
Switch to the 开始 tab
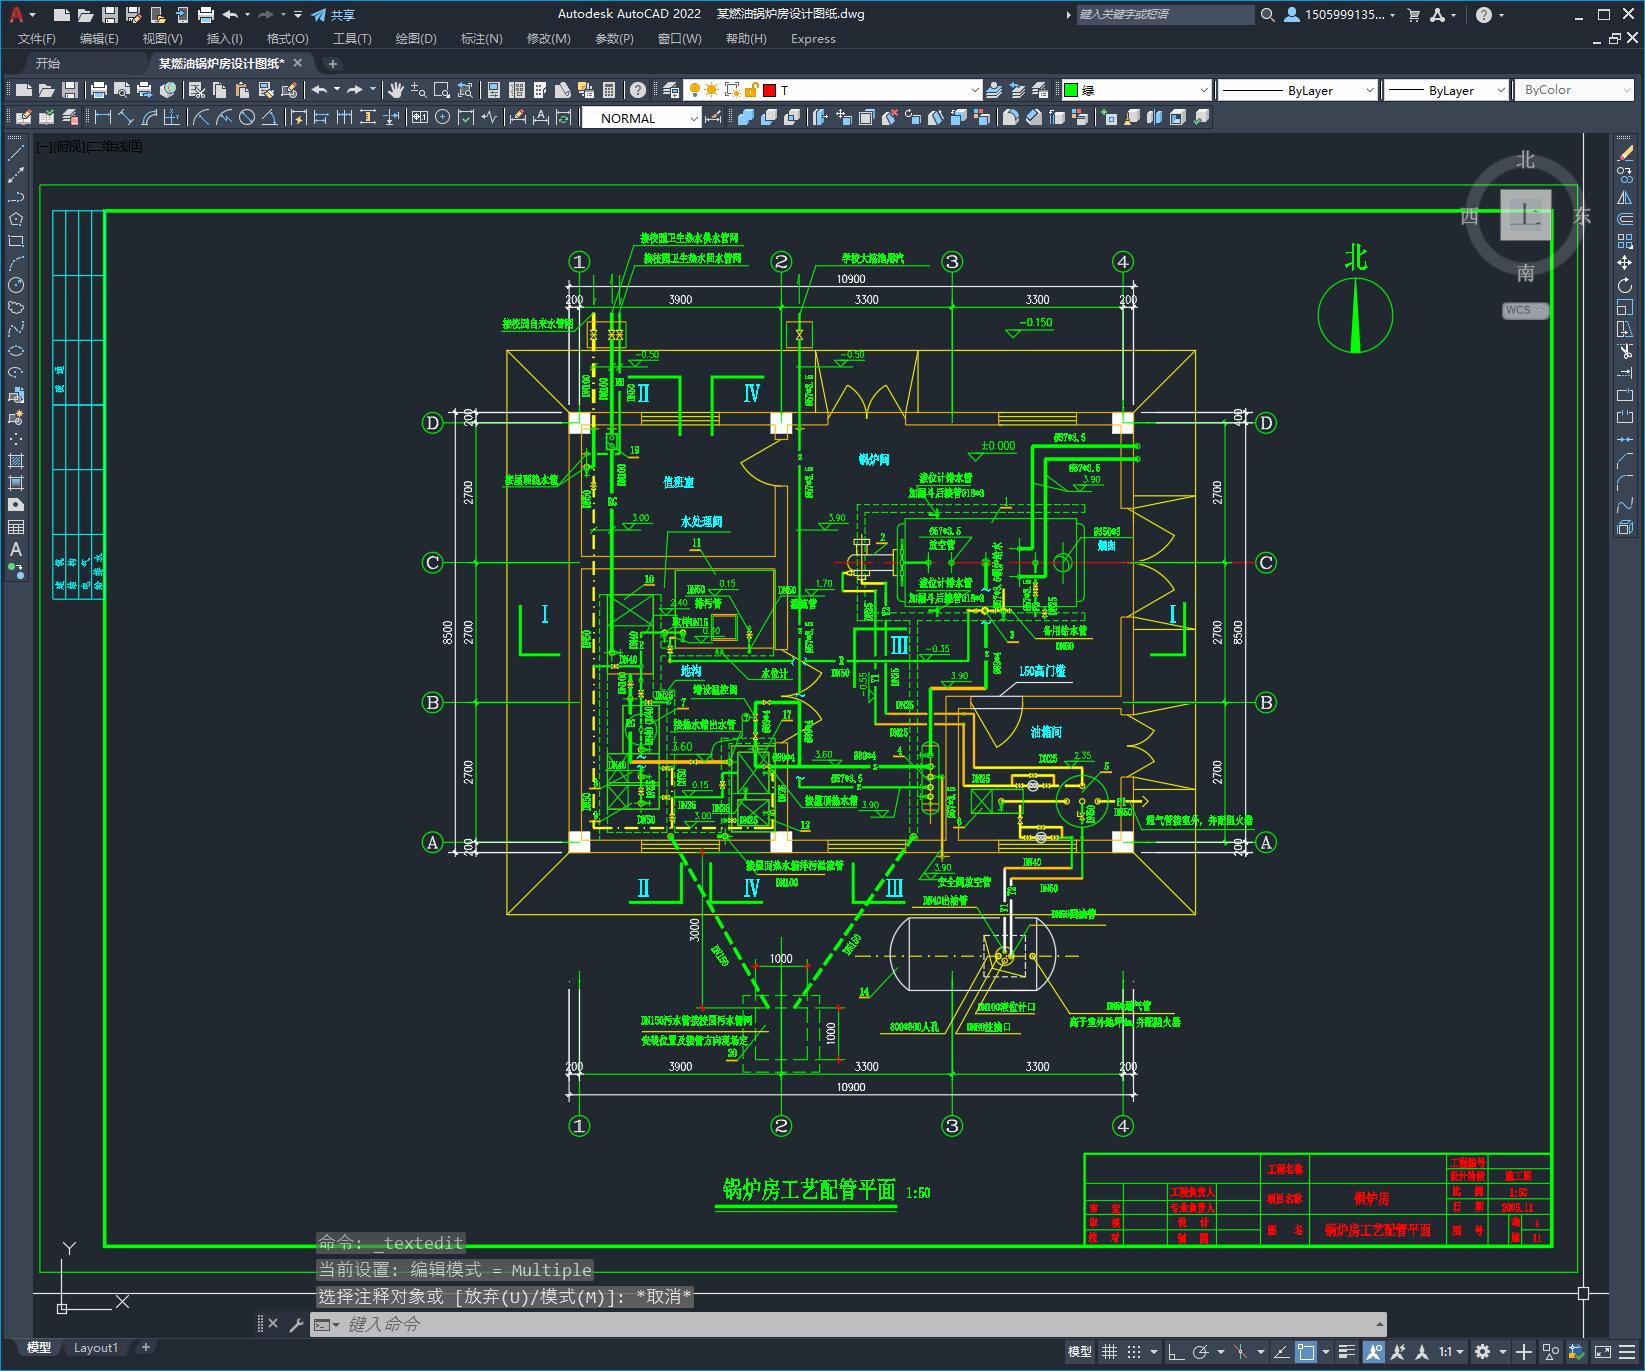(x=48, y=63)
